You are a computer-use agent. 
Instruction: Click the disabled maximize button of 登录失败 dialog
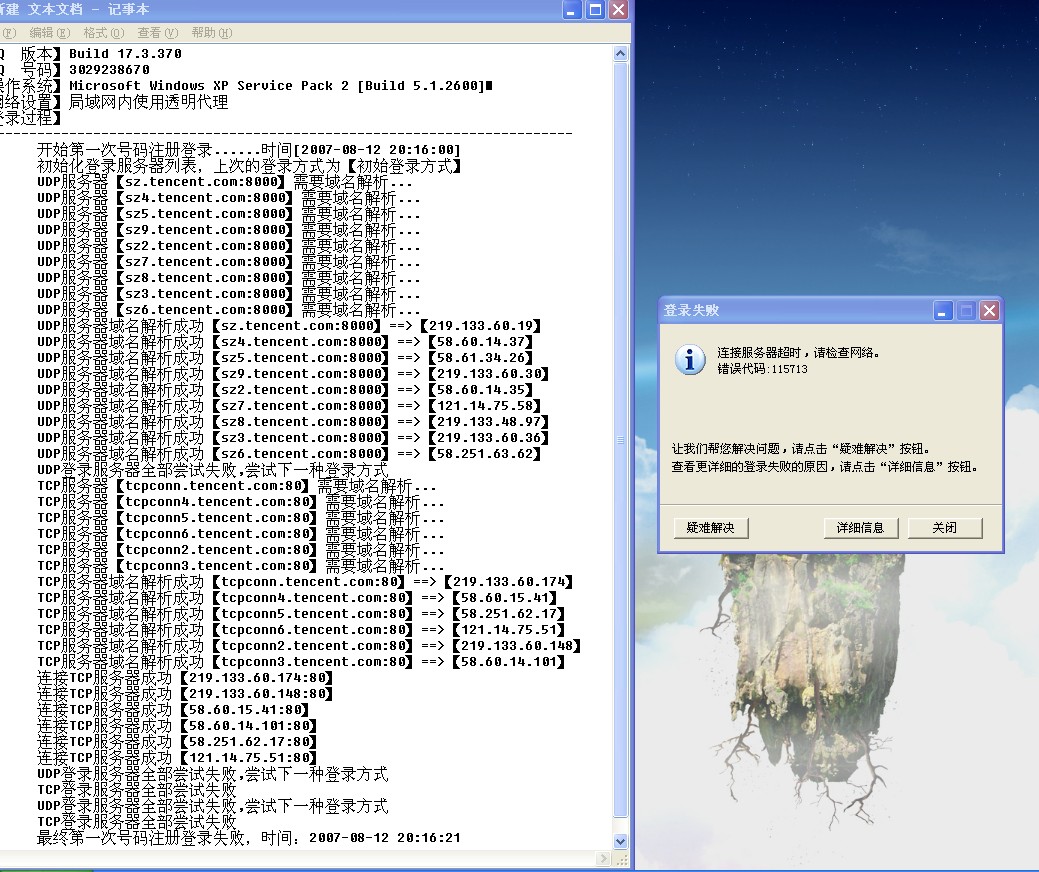[966, 310]
